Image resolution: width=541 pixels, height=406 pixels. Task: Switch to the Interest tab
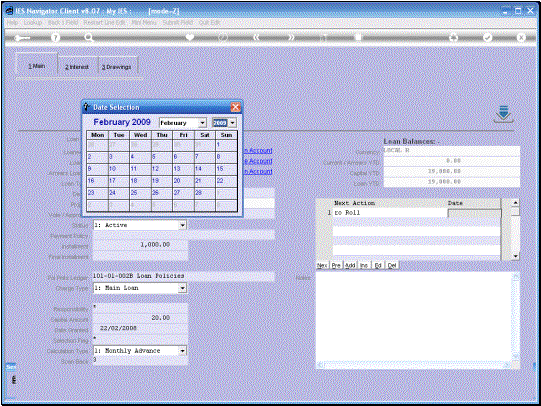point(77,67)
